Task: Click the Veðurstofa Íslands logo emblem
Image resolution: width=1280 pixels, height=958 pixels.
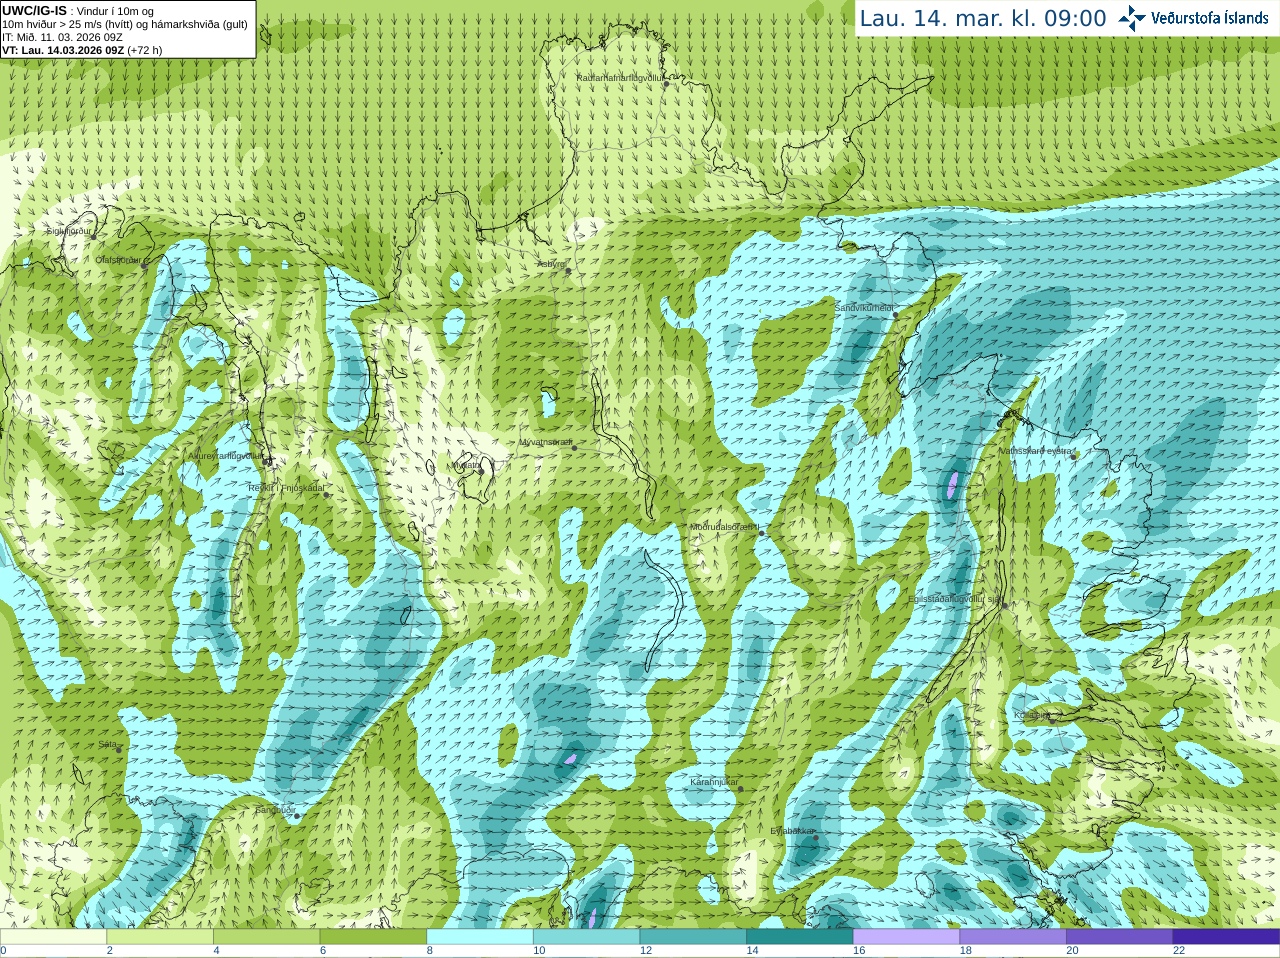Action: (x=1132, y=18)
